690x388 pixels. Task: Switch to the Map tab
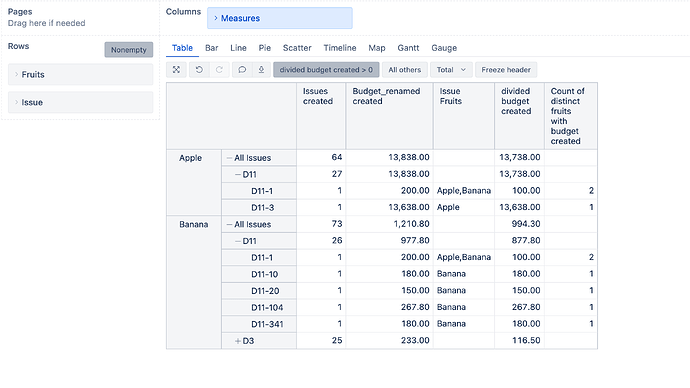coord(377,48)
